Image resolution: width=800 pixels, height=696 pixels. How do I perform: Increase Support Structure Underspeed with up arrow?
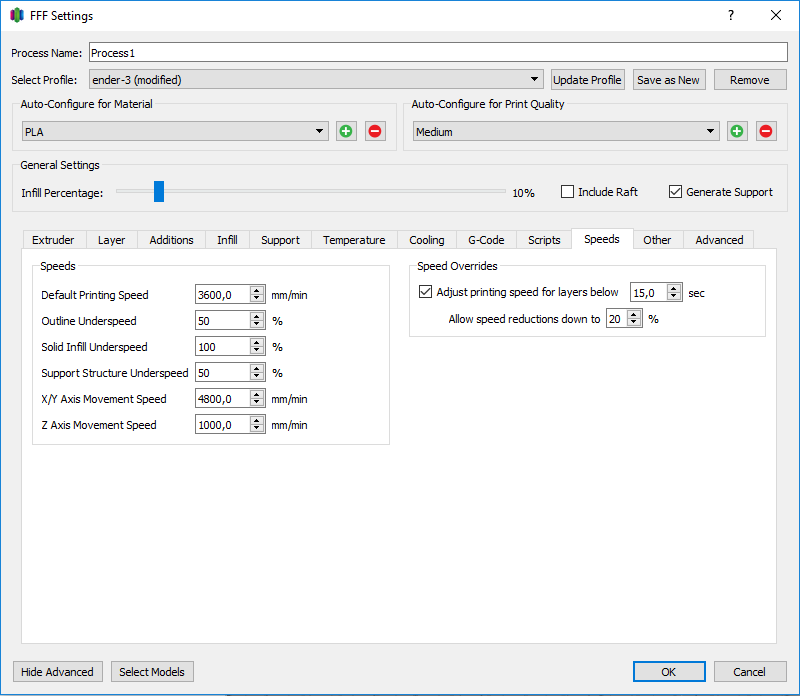pyautogui.click(x=257, y=368)
